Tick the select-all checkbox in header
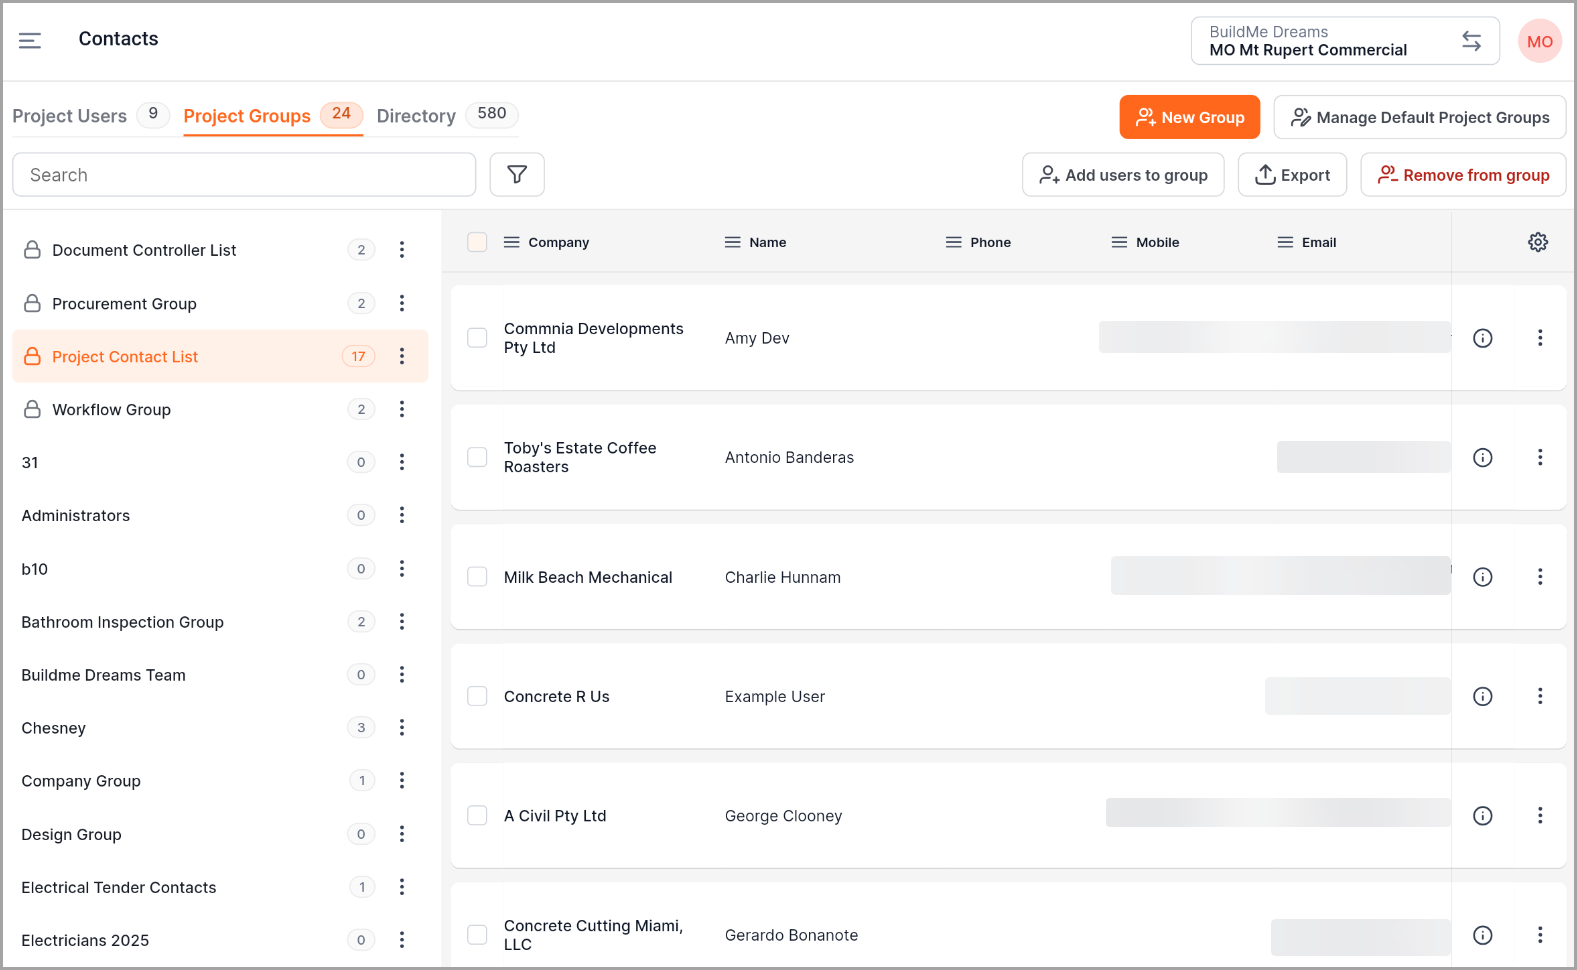1577x970 pixels. tap(478, 242)
